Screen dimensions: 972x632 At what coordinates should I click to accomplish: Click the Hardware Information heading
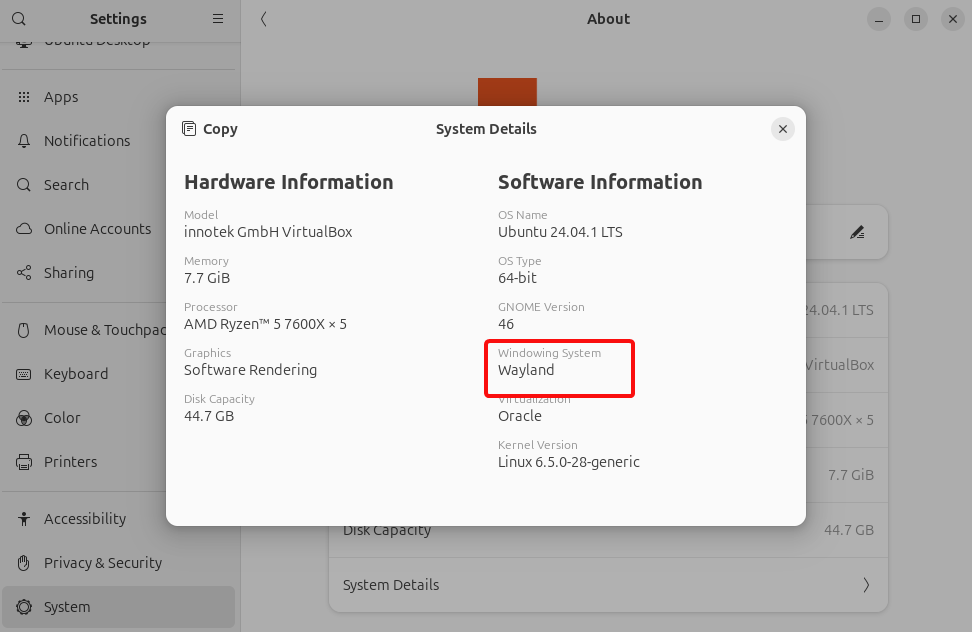[289, 182]
